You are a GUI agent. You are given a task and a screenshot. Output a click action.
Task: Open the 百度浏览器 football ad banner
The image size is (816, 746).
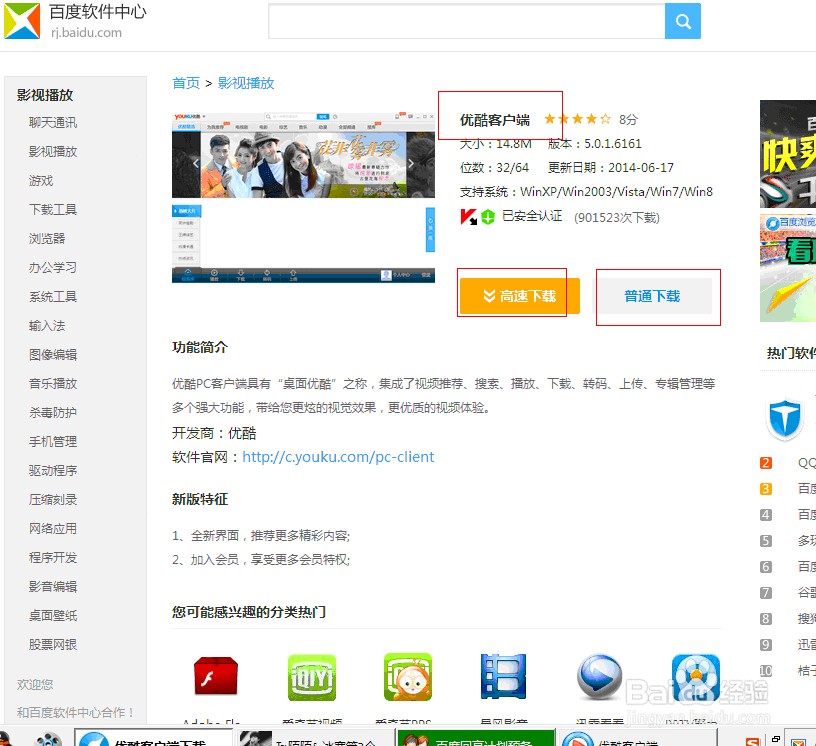tap(788, 269)
